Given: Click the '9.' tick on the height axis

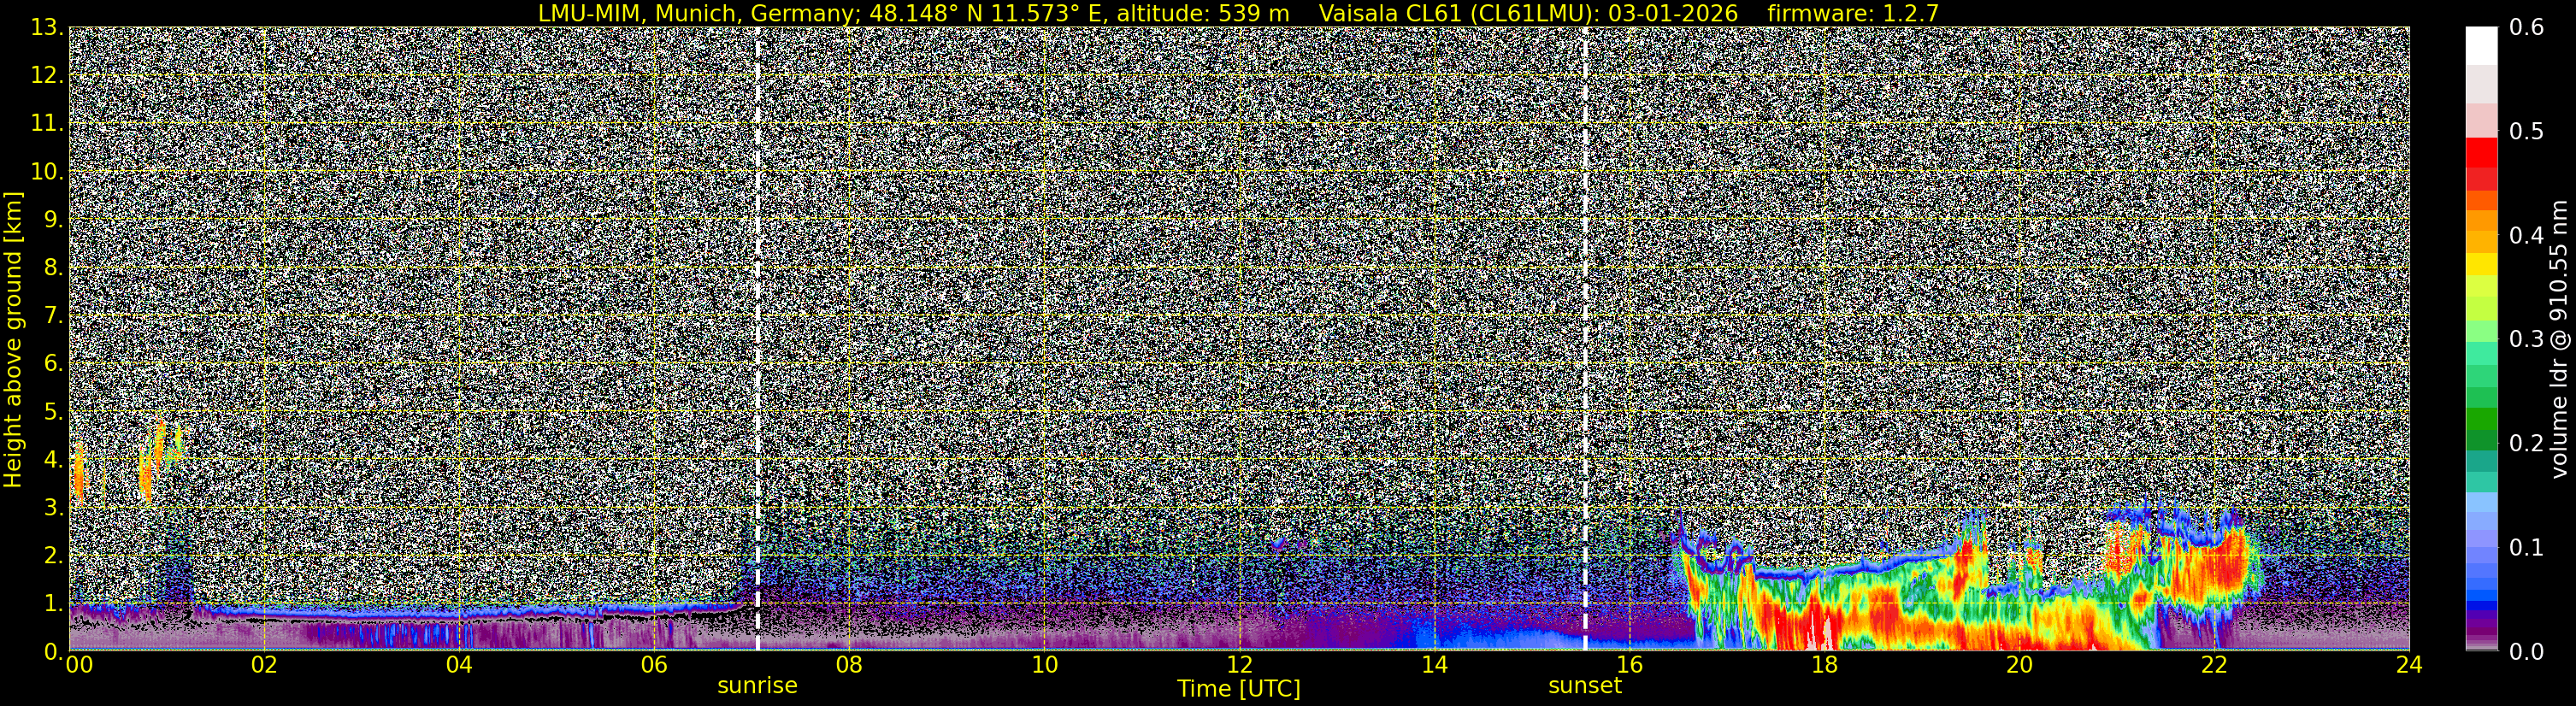Looking at the screenshot, I should pyautogui.click(x=53, y=220).
